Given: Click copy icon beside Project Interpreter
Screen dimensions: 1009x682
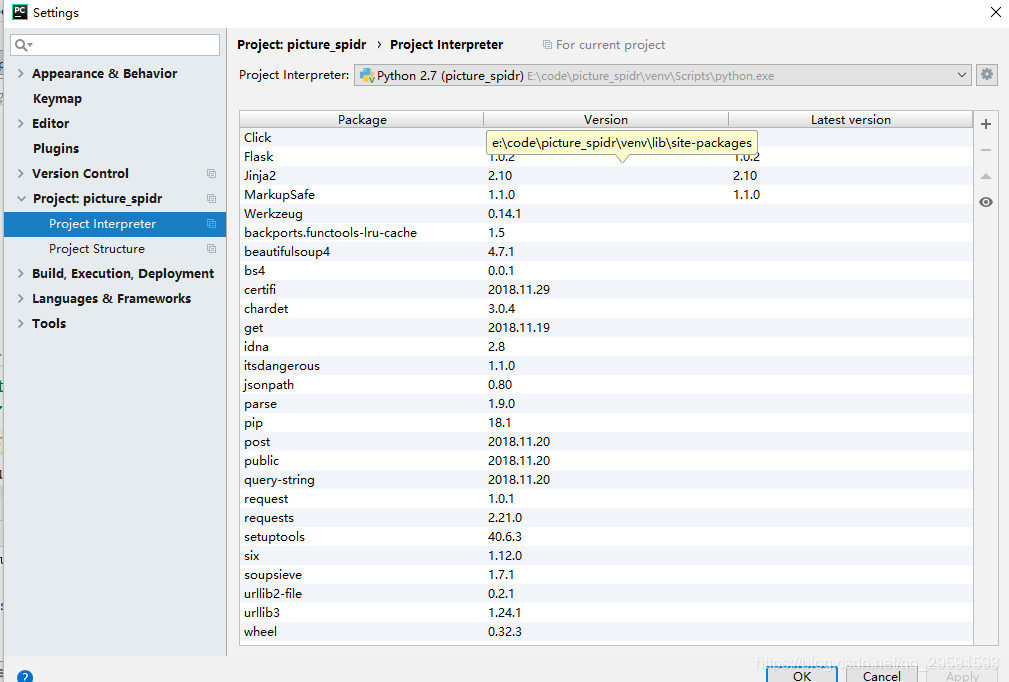Looking at the screenshot, I should click(x=211, y=224).
